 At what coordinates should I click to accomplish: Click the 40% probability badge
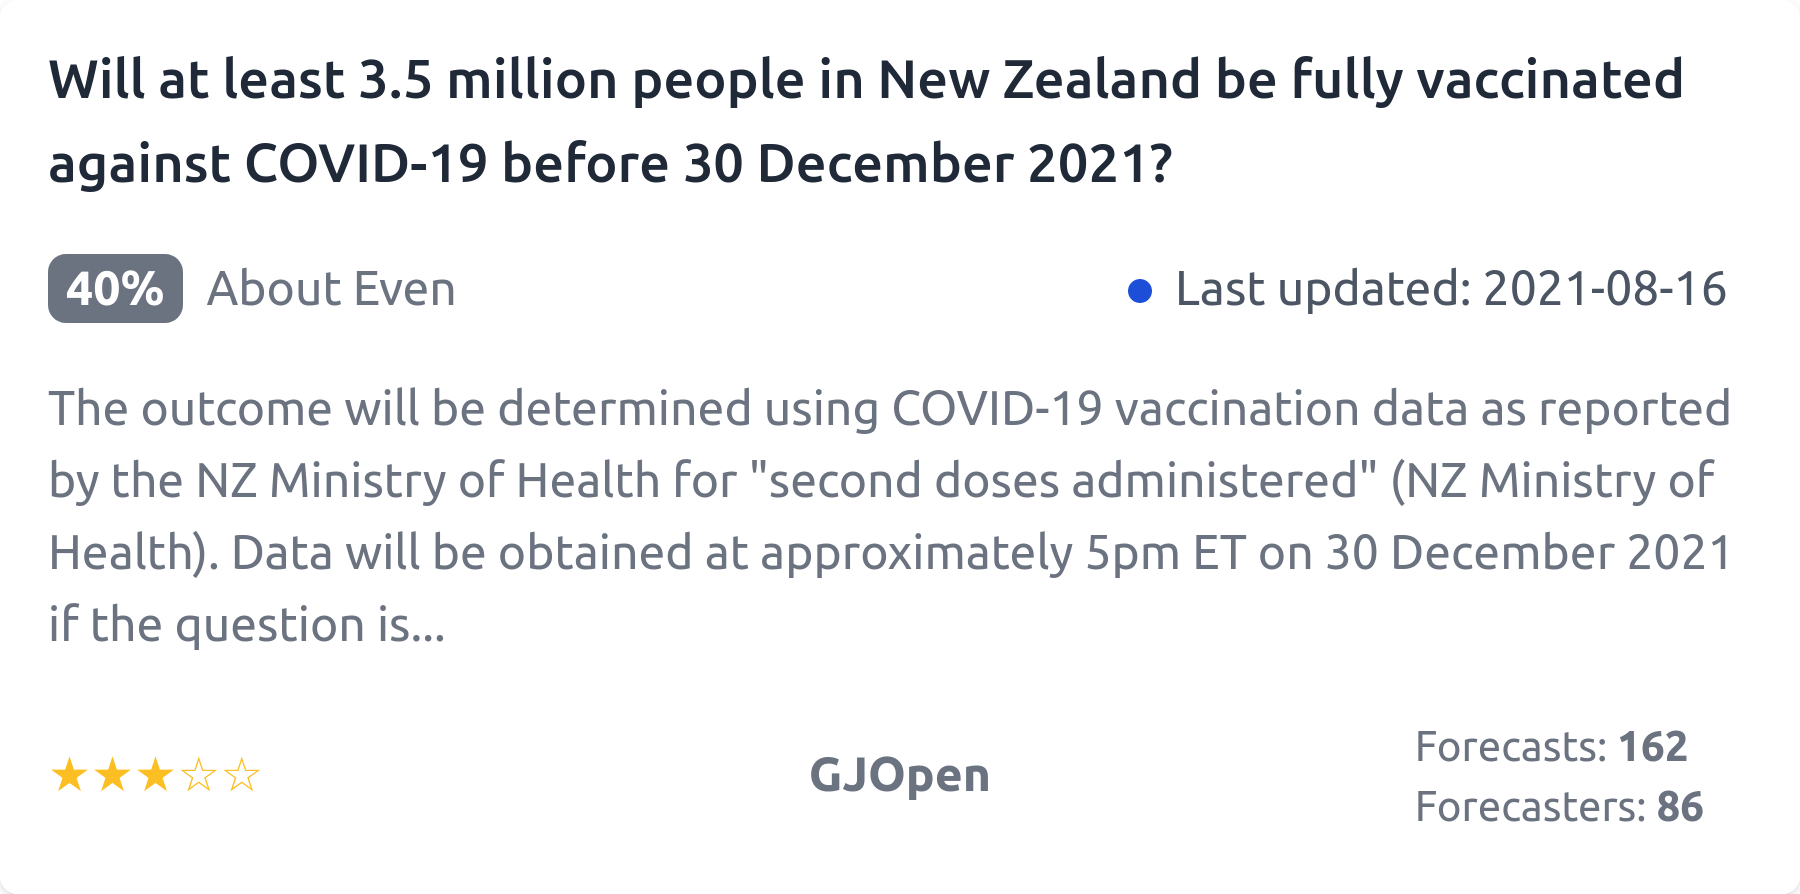coord(115,289)
